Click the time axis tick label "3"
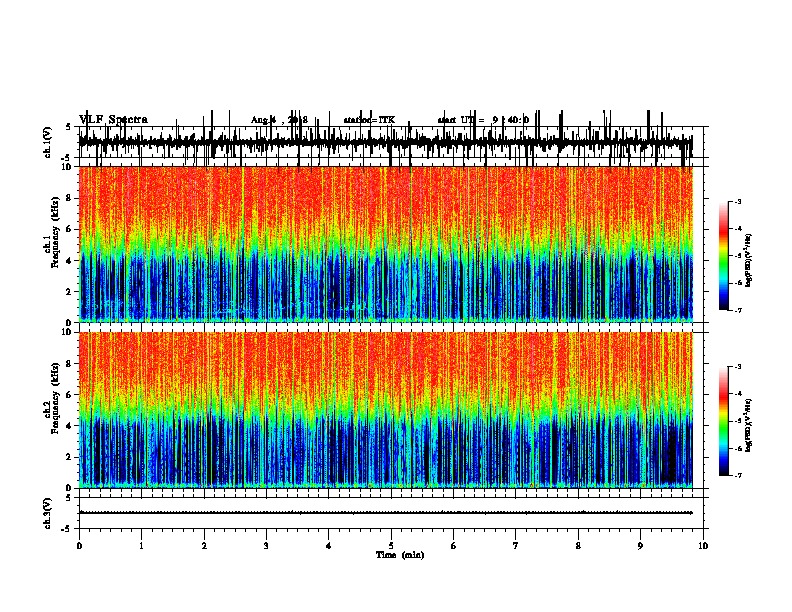 pos(266,546)
